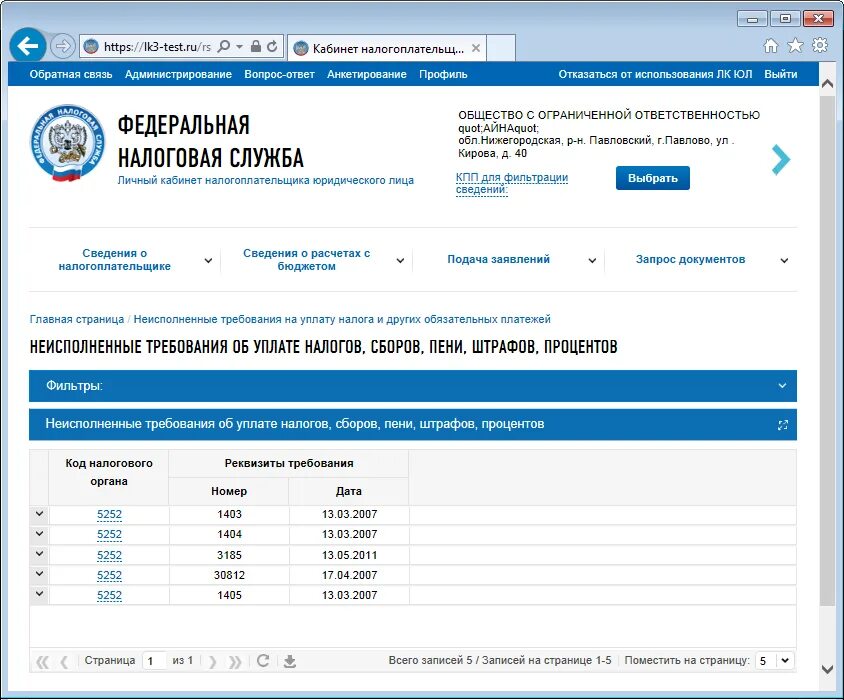
Task: Expand row with requirement number 3185
Action: pos(39,554)
